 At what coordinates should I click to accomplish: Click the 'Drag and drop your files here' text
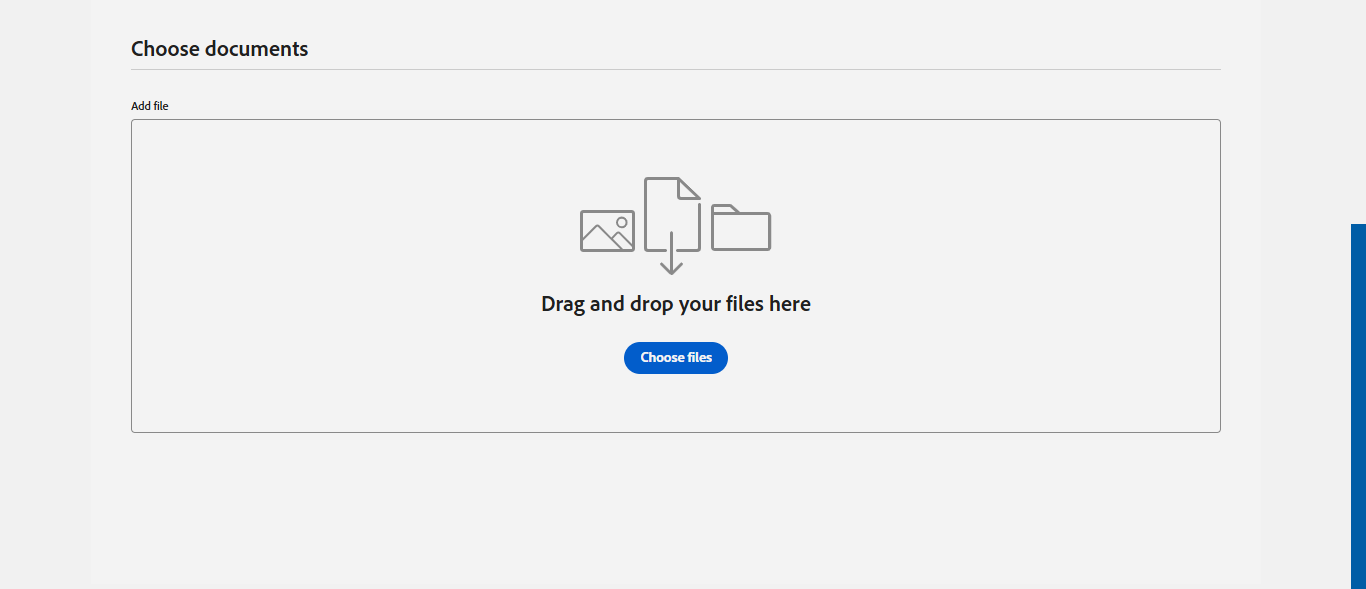pos(676,304)
